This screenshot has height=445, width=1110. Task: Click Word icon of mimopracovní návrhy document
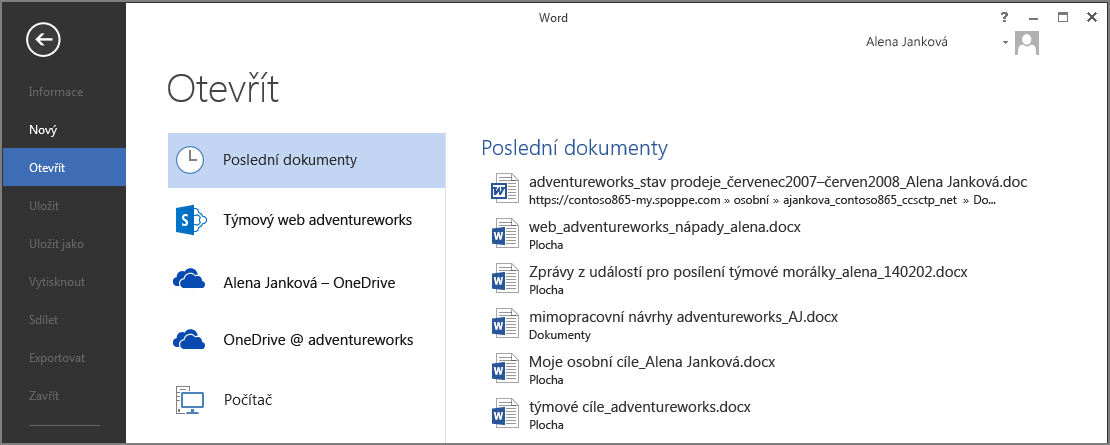click(505, 323)
